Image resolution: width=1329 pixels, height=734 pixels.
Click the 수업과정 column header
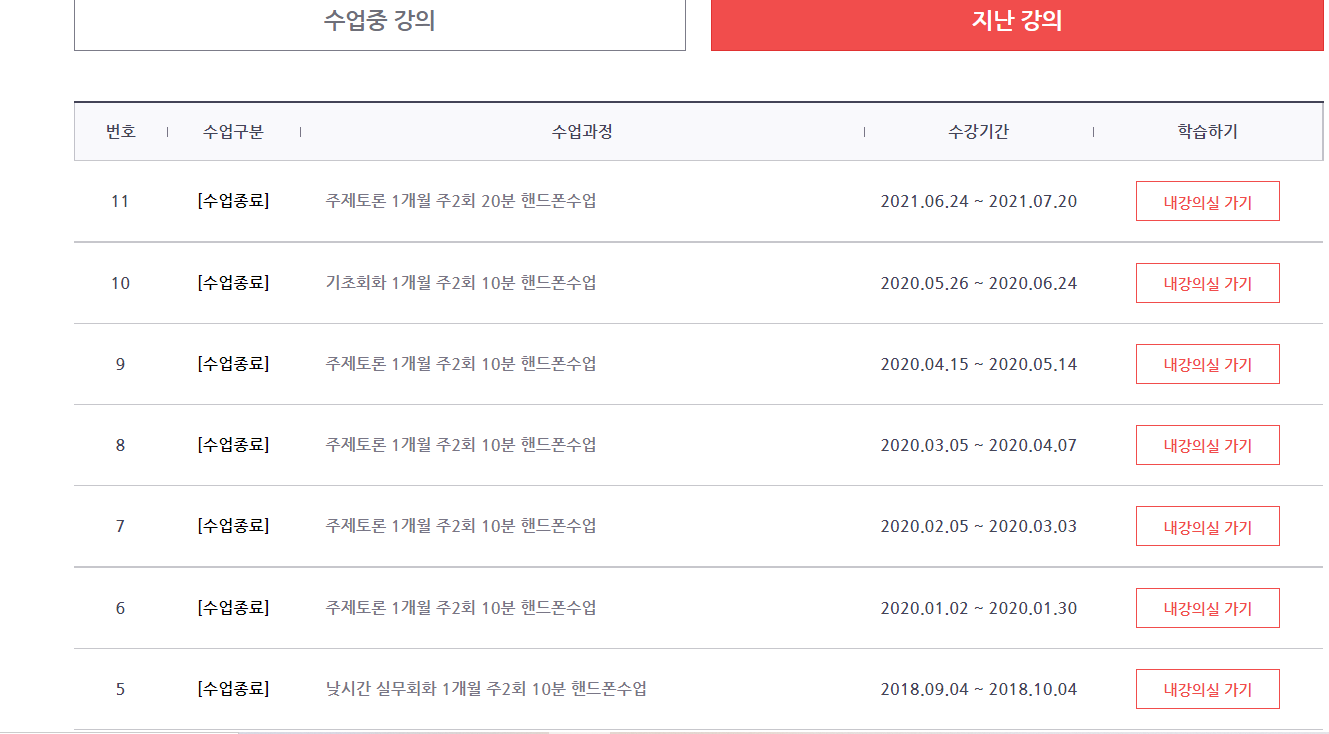click(x=582, y=132)
